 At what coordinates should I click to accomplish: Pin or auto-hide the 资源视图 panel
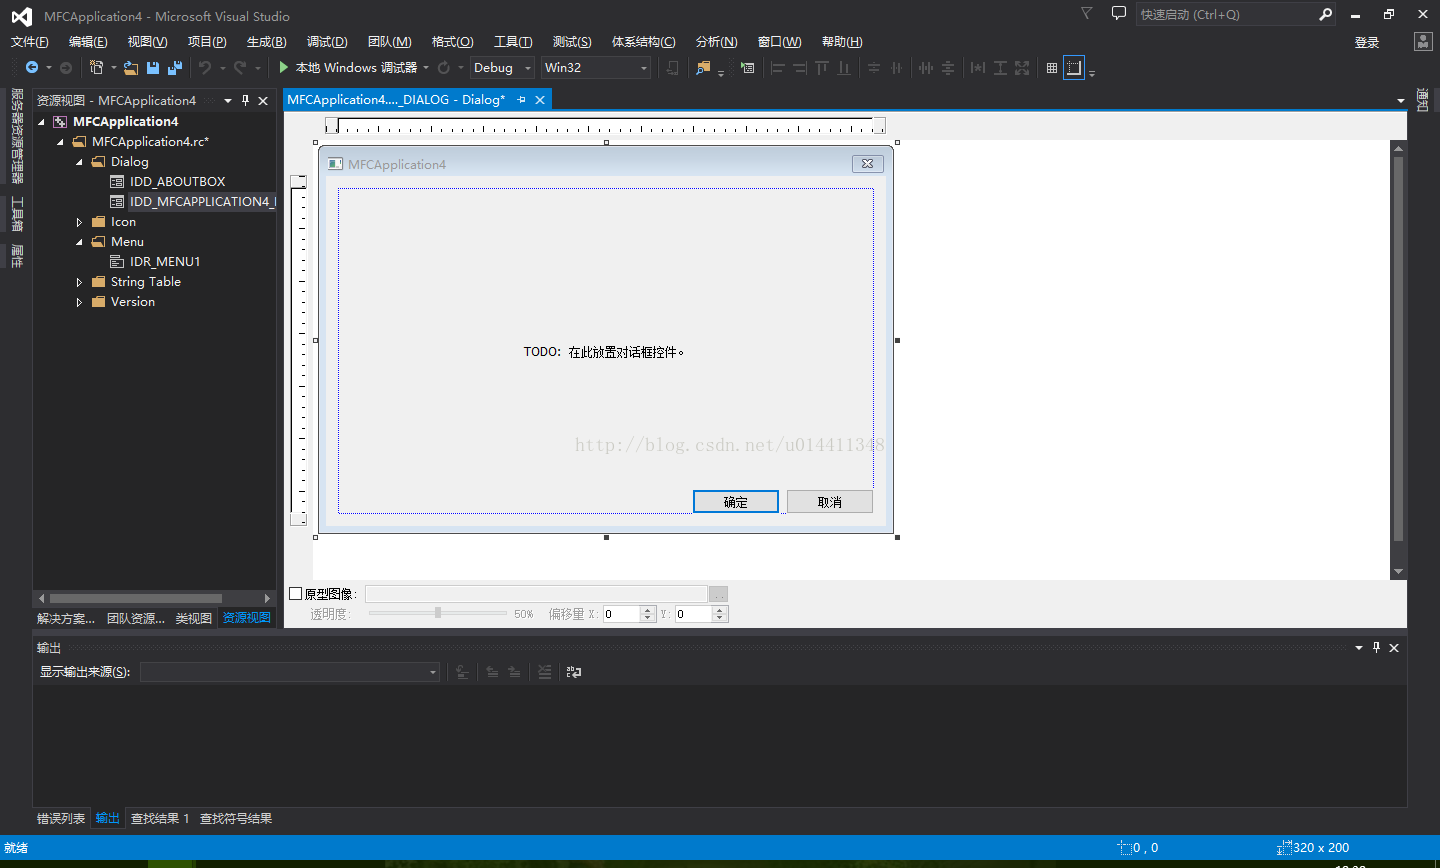pos(245,100)
